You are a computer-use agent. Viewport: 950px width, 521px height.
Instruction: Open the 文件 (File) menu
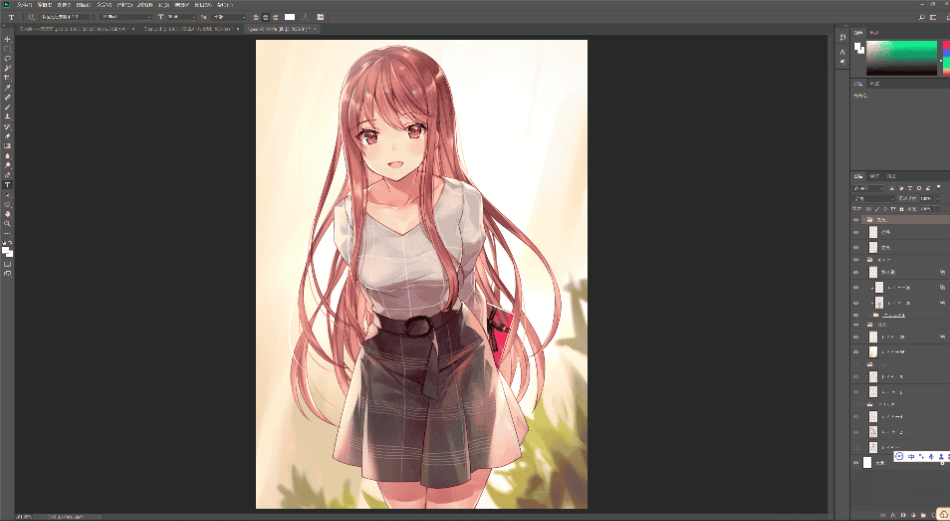point(24,4)
